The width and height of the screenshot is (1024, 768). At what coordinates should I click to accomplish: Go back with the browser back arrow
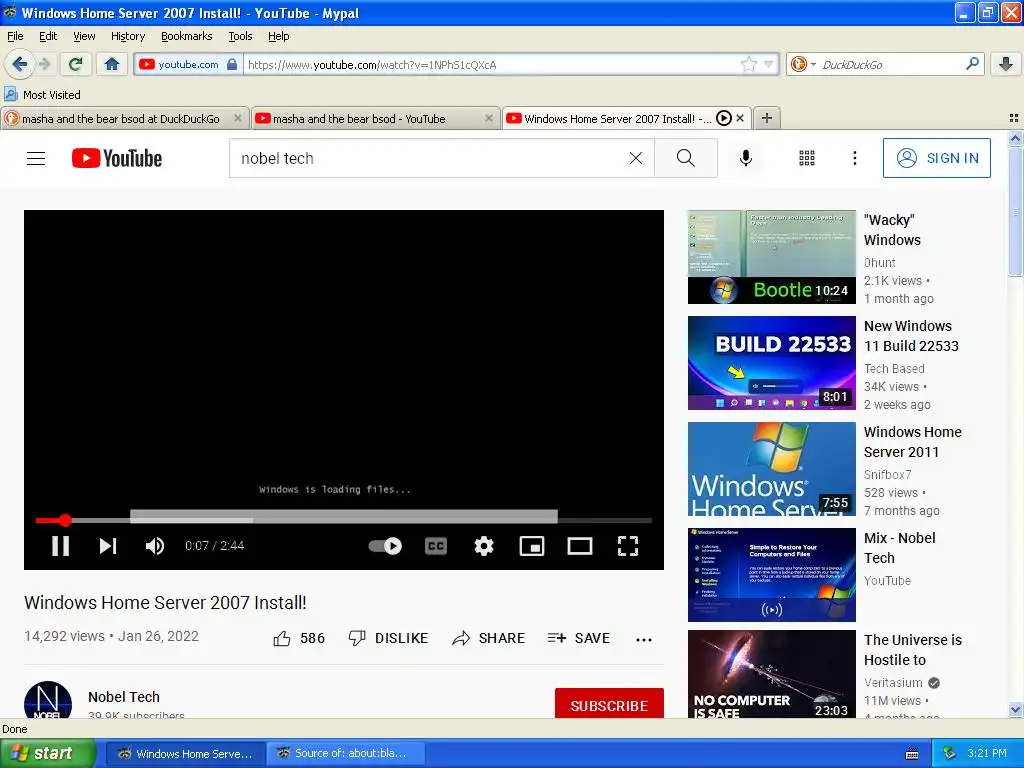click(19, 64)
